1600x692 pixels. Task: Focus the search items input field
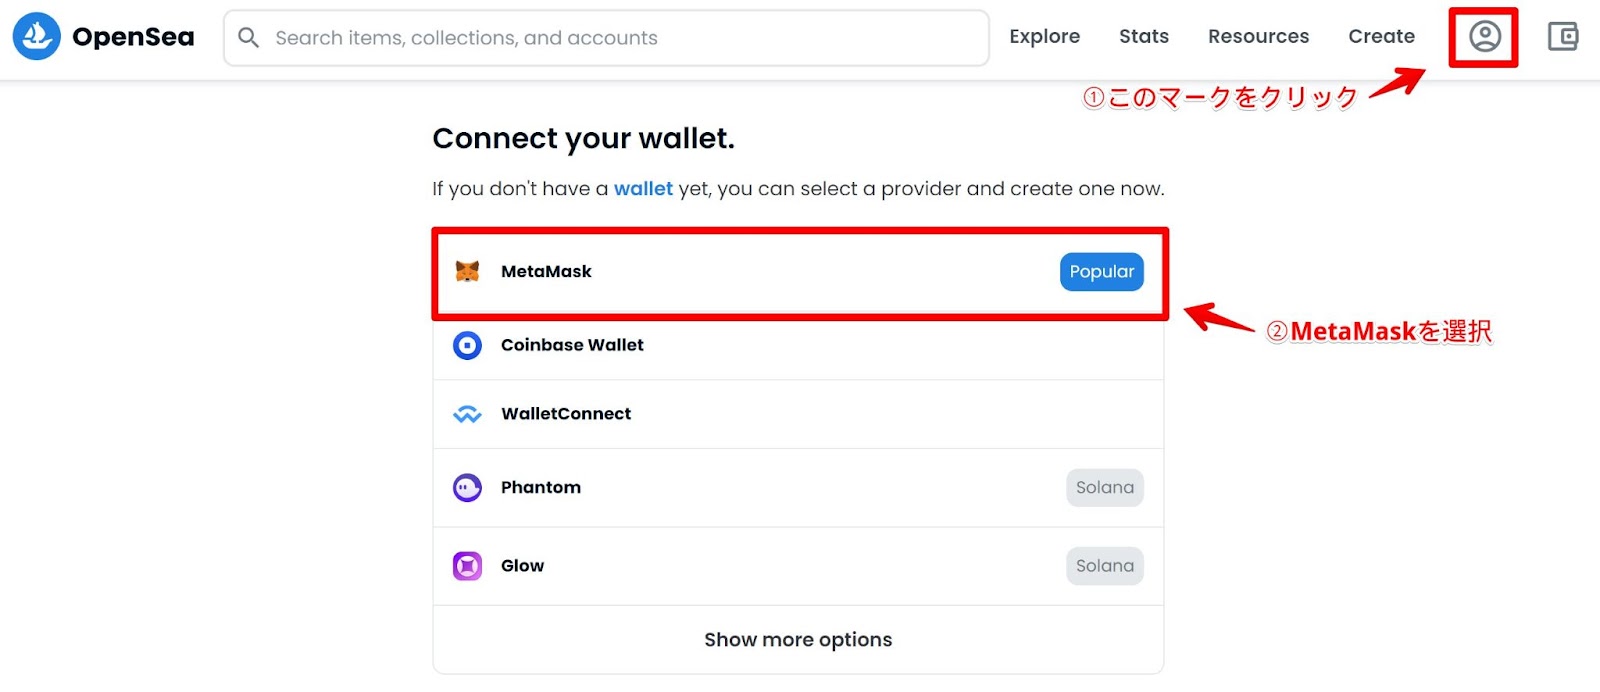point(606,38)
